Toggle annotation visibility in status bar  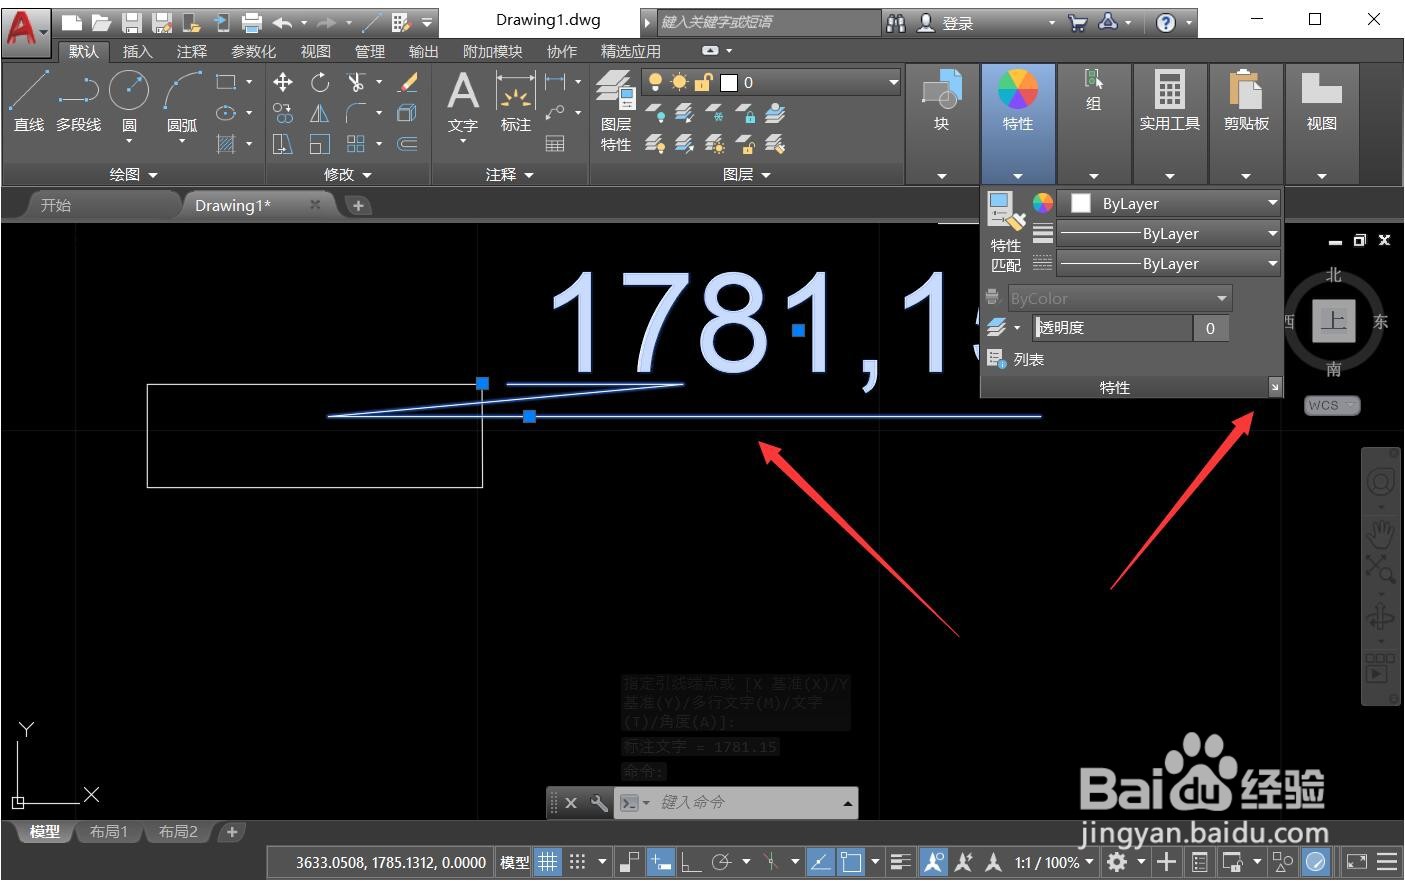click(934, 861)
